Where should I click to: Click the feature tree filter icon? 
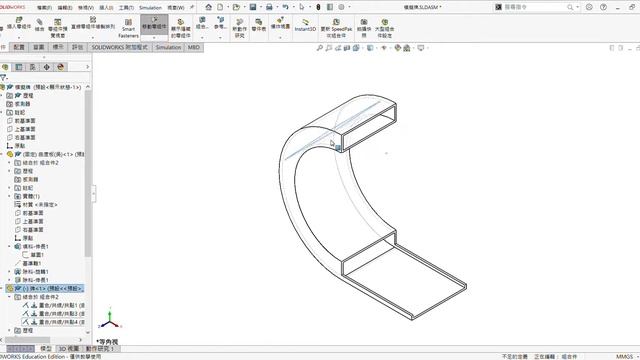(x=4, y=78)
